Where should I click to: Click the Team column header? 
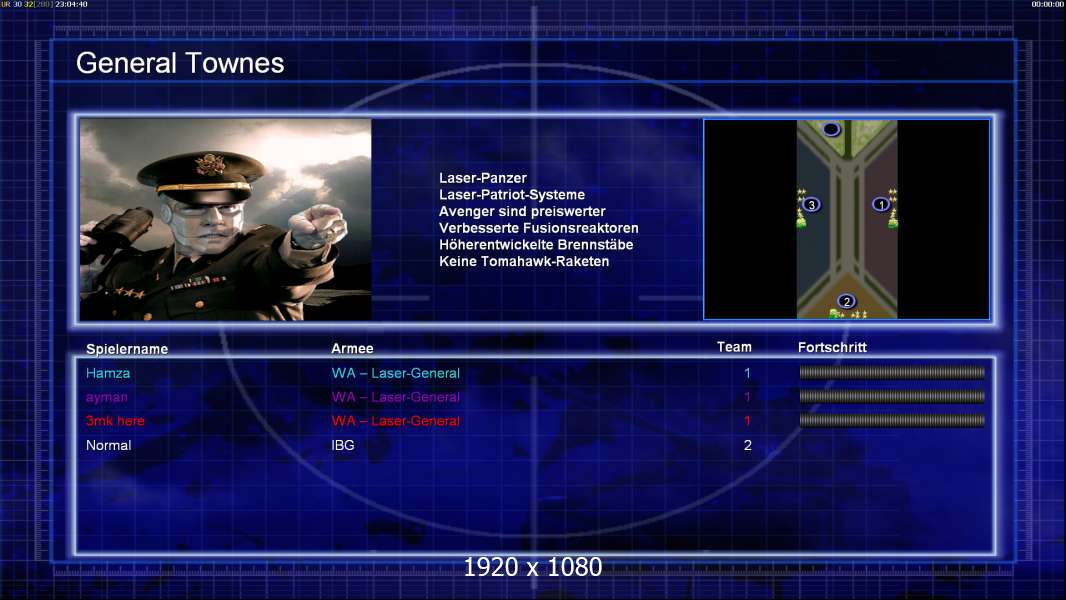734,347
